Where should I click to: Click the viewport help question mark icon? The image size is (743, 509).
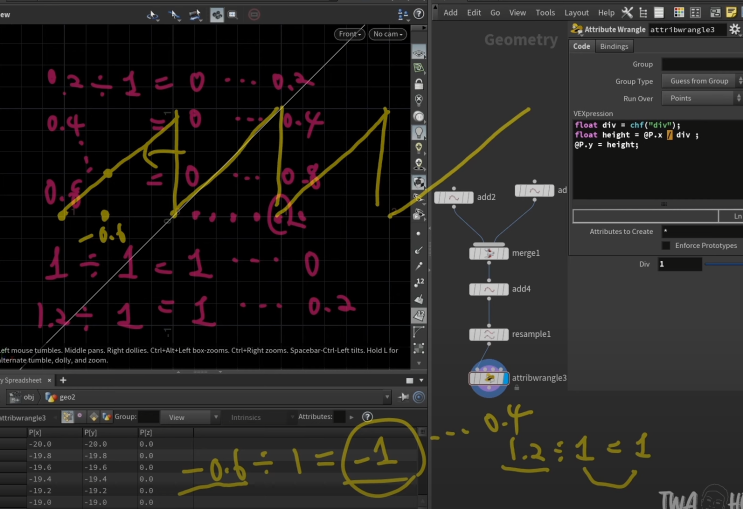(419, 14)
